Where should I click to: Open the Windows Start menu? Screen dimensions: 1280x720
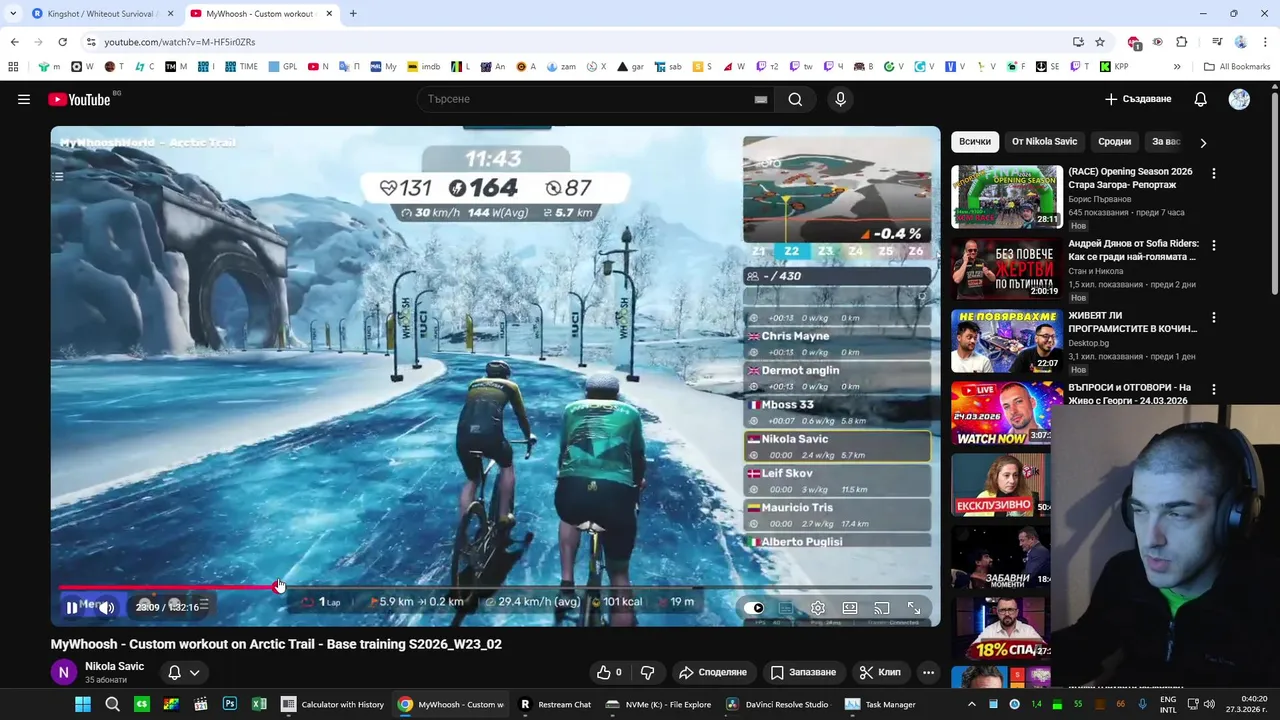(83, 704)
